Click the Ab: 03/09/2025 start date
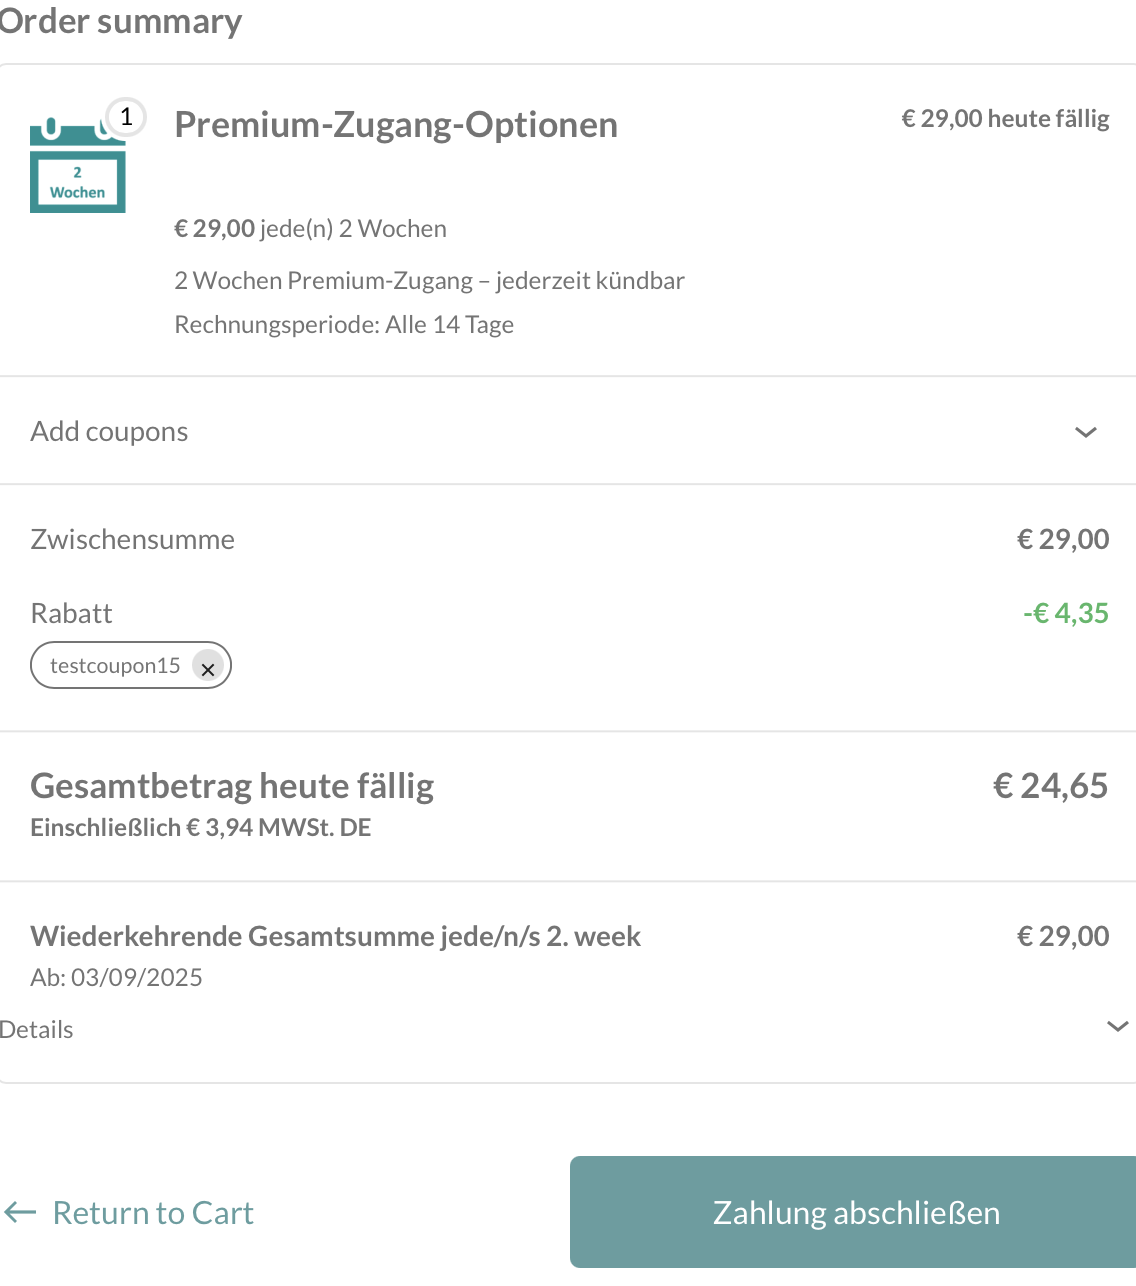This screenshot has width=1136, height=1286. 117,978
